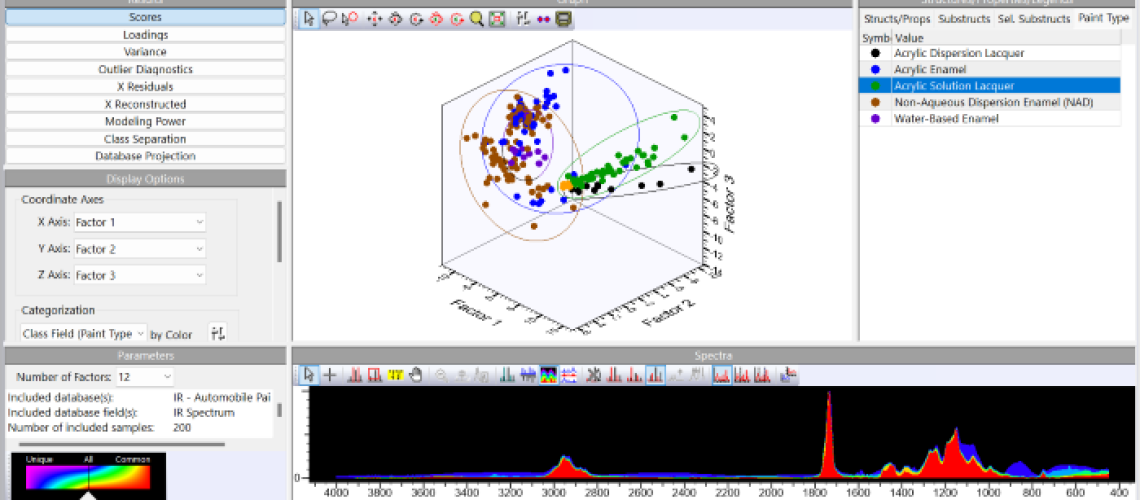Click the blue overlapped spectra icon
The image size is (1140, 500).
click(529, 375)
